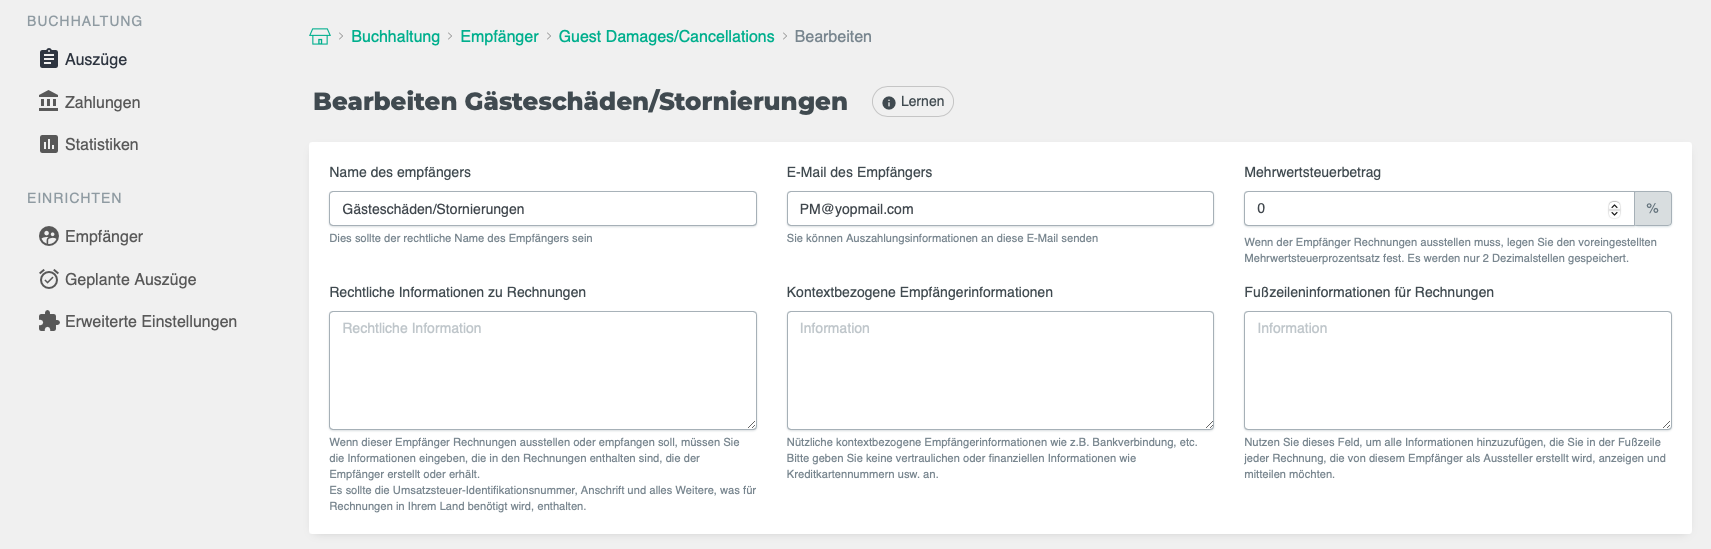Screen dimensions: 1711x549
Task: Click the BUCHHALTUNG section header
Action: click(x=85, y=21)
